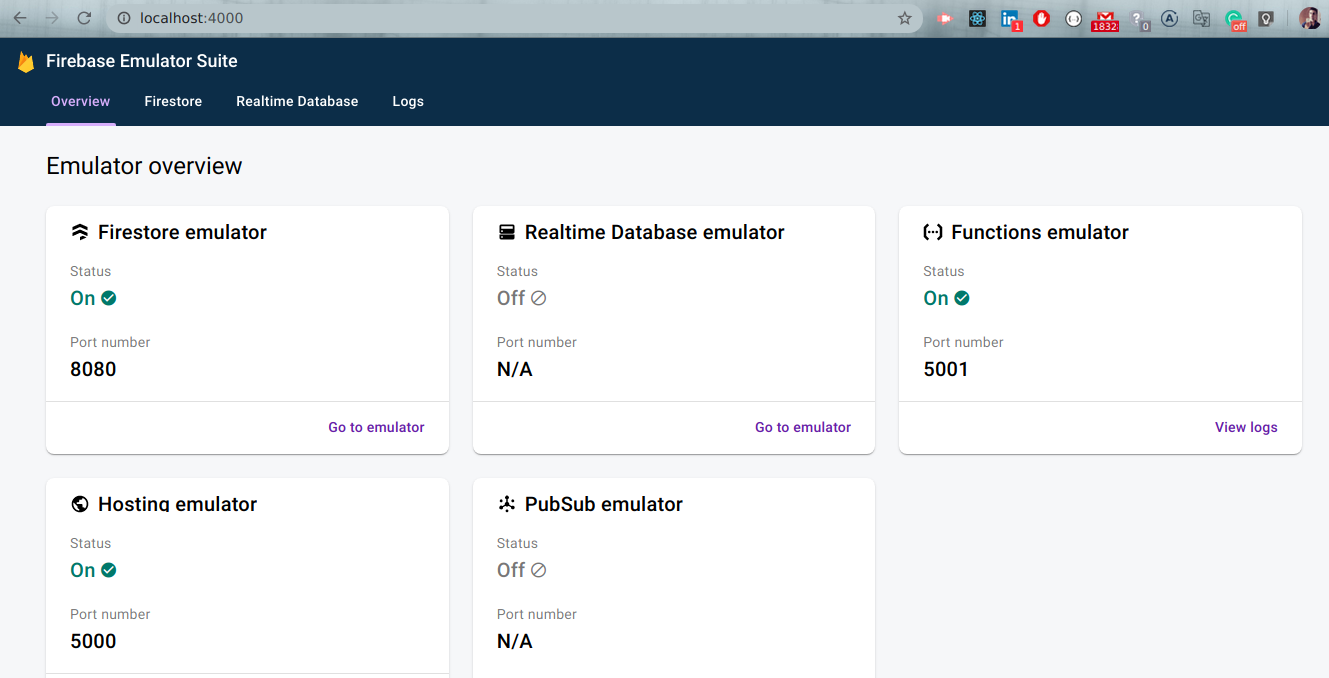Open the React Developer Tools extension
Screen dimensions: 1329x678
click(x=977, y=18)
